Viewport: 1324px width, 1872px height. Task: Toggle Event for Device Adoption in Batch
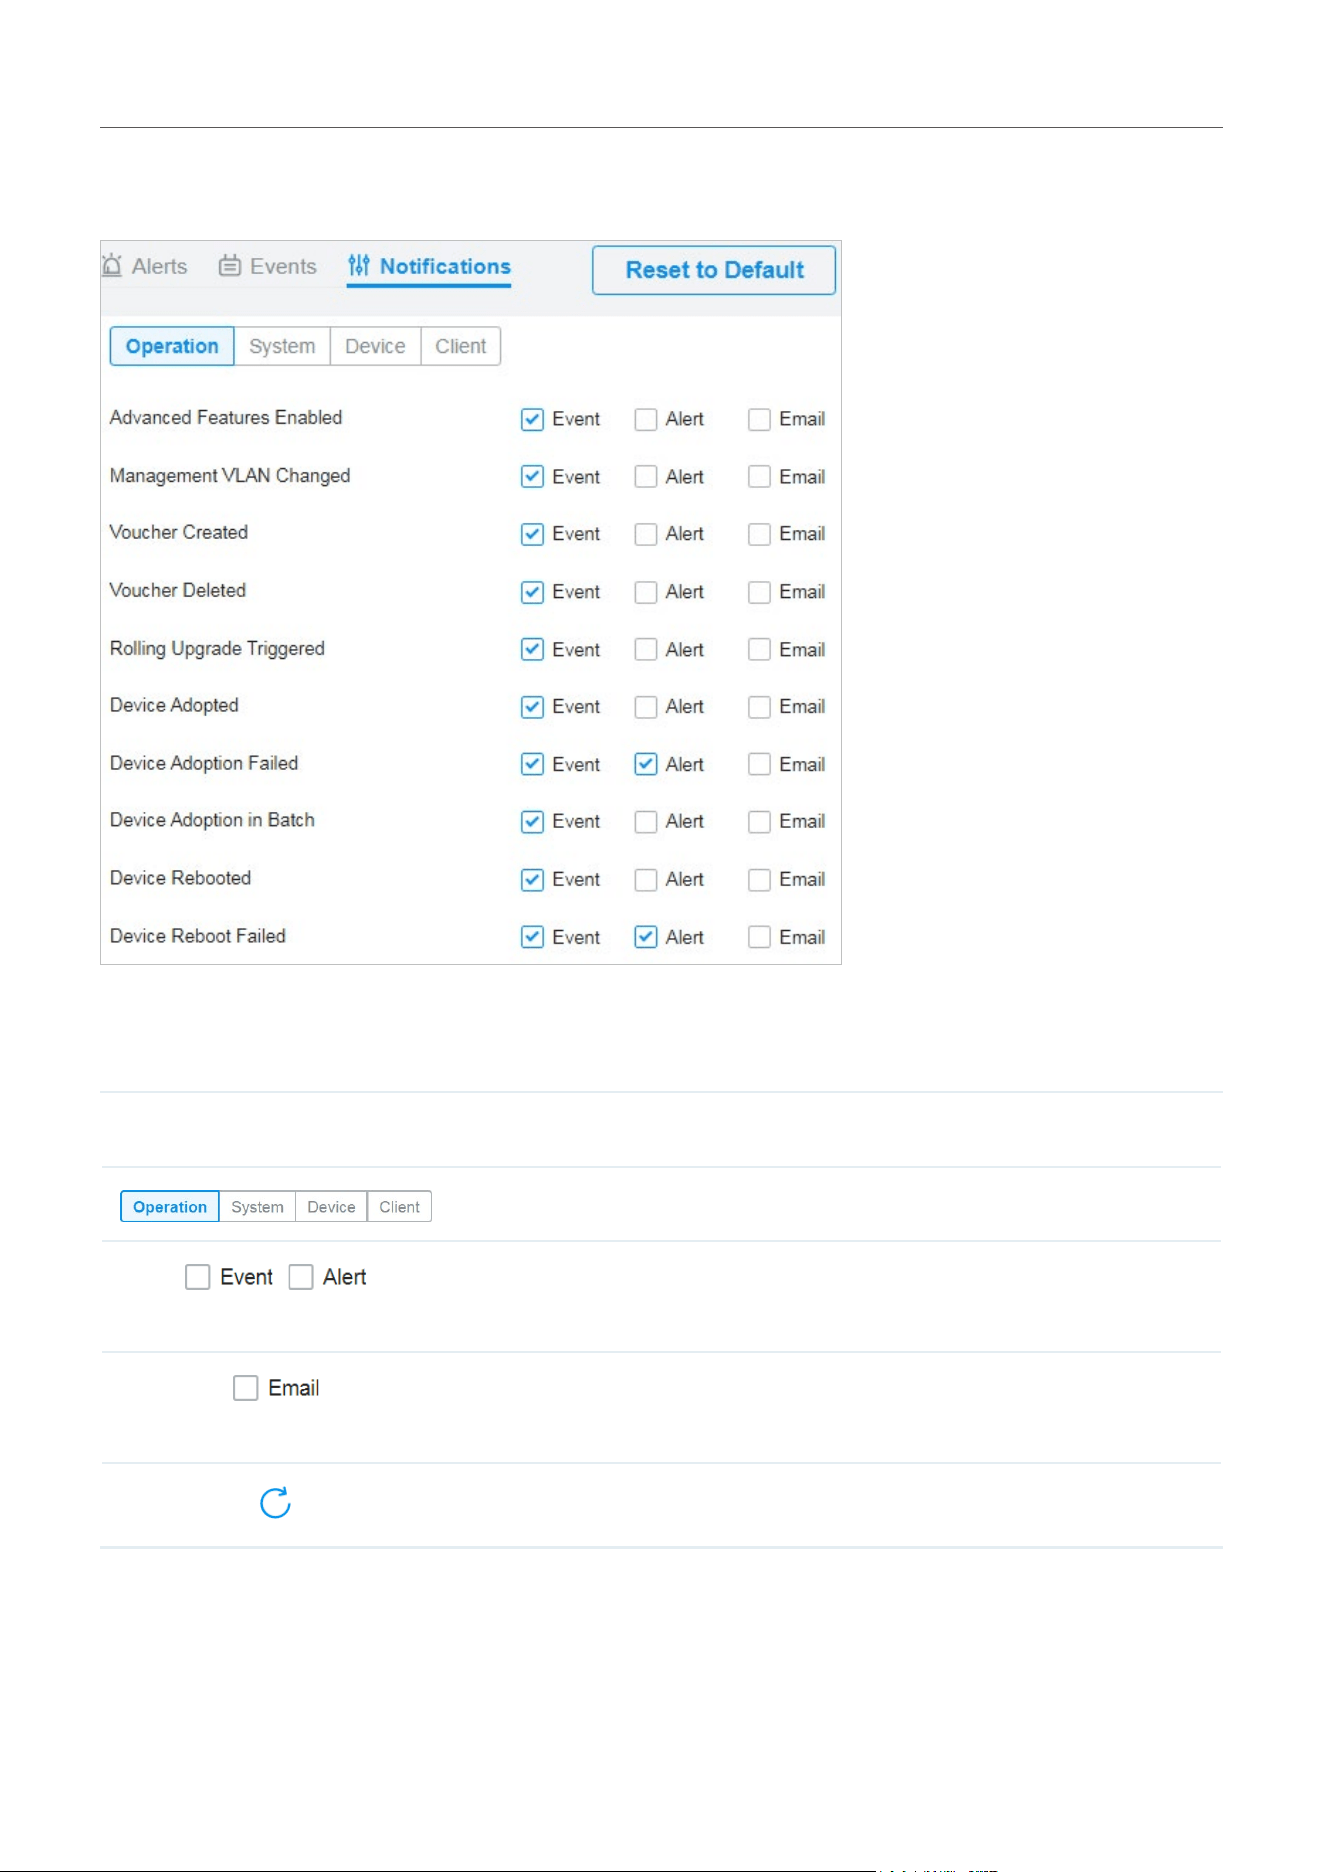532,822
